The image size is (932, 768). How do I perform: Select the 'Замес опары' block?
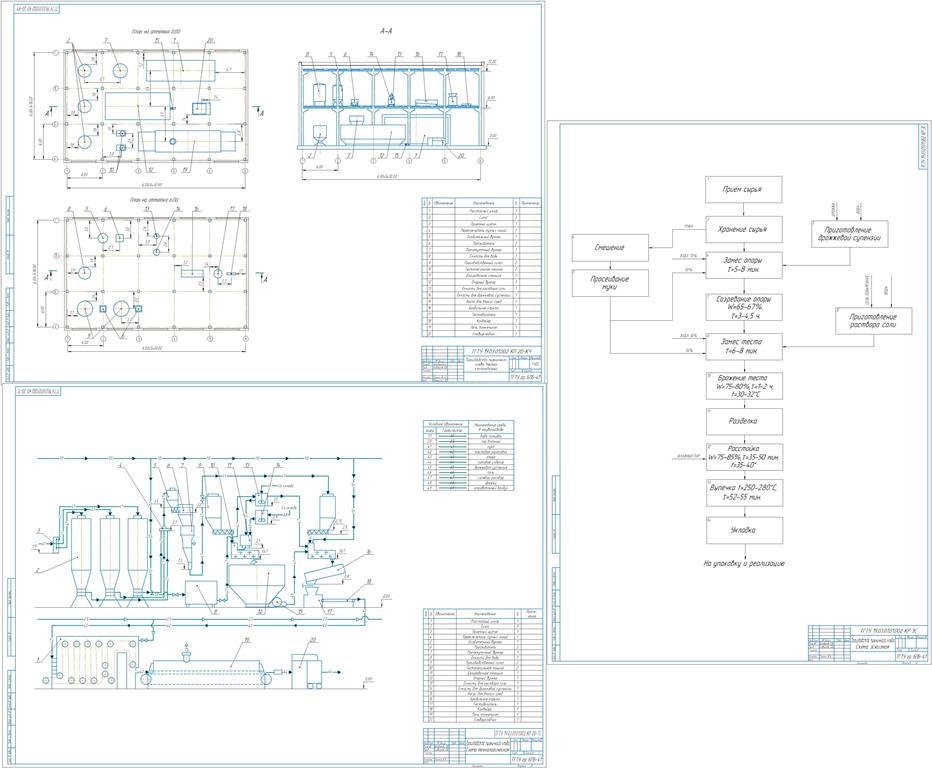coord(744,265)
